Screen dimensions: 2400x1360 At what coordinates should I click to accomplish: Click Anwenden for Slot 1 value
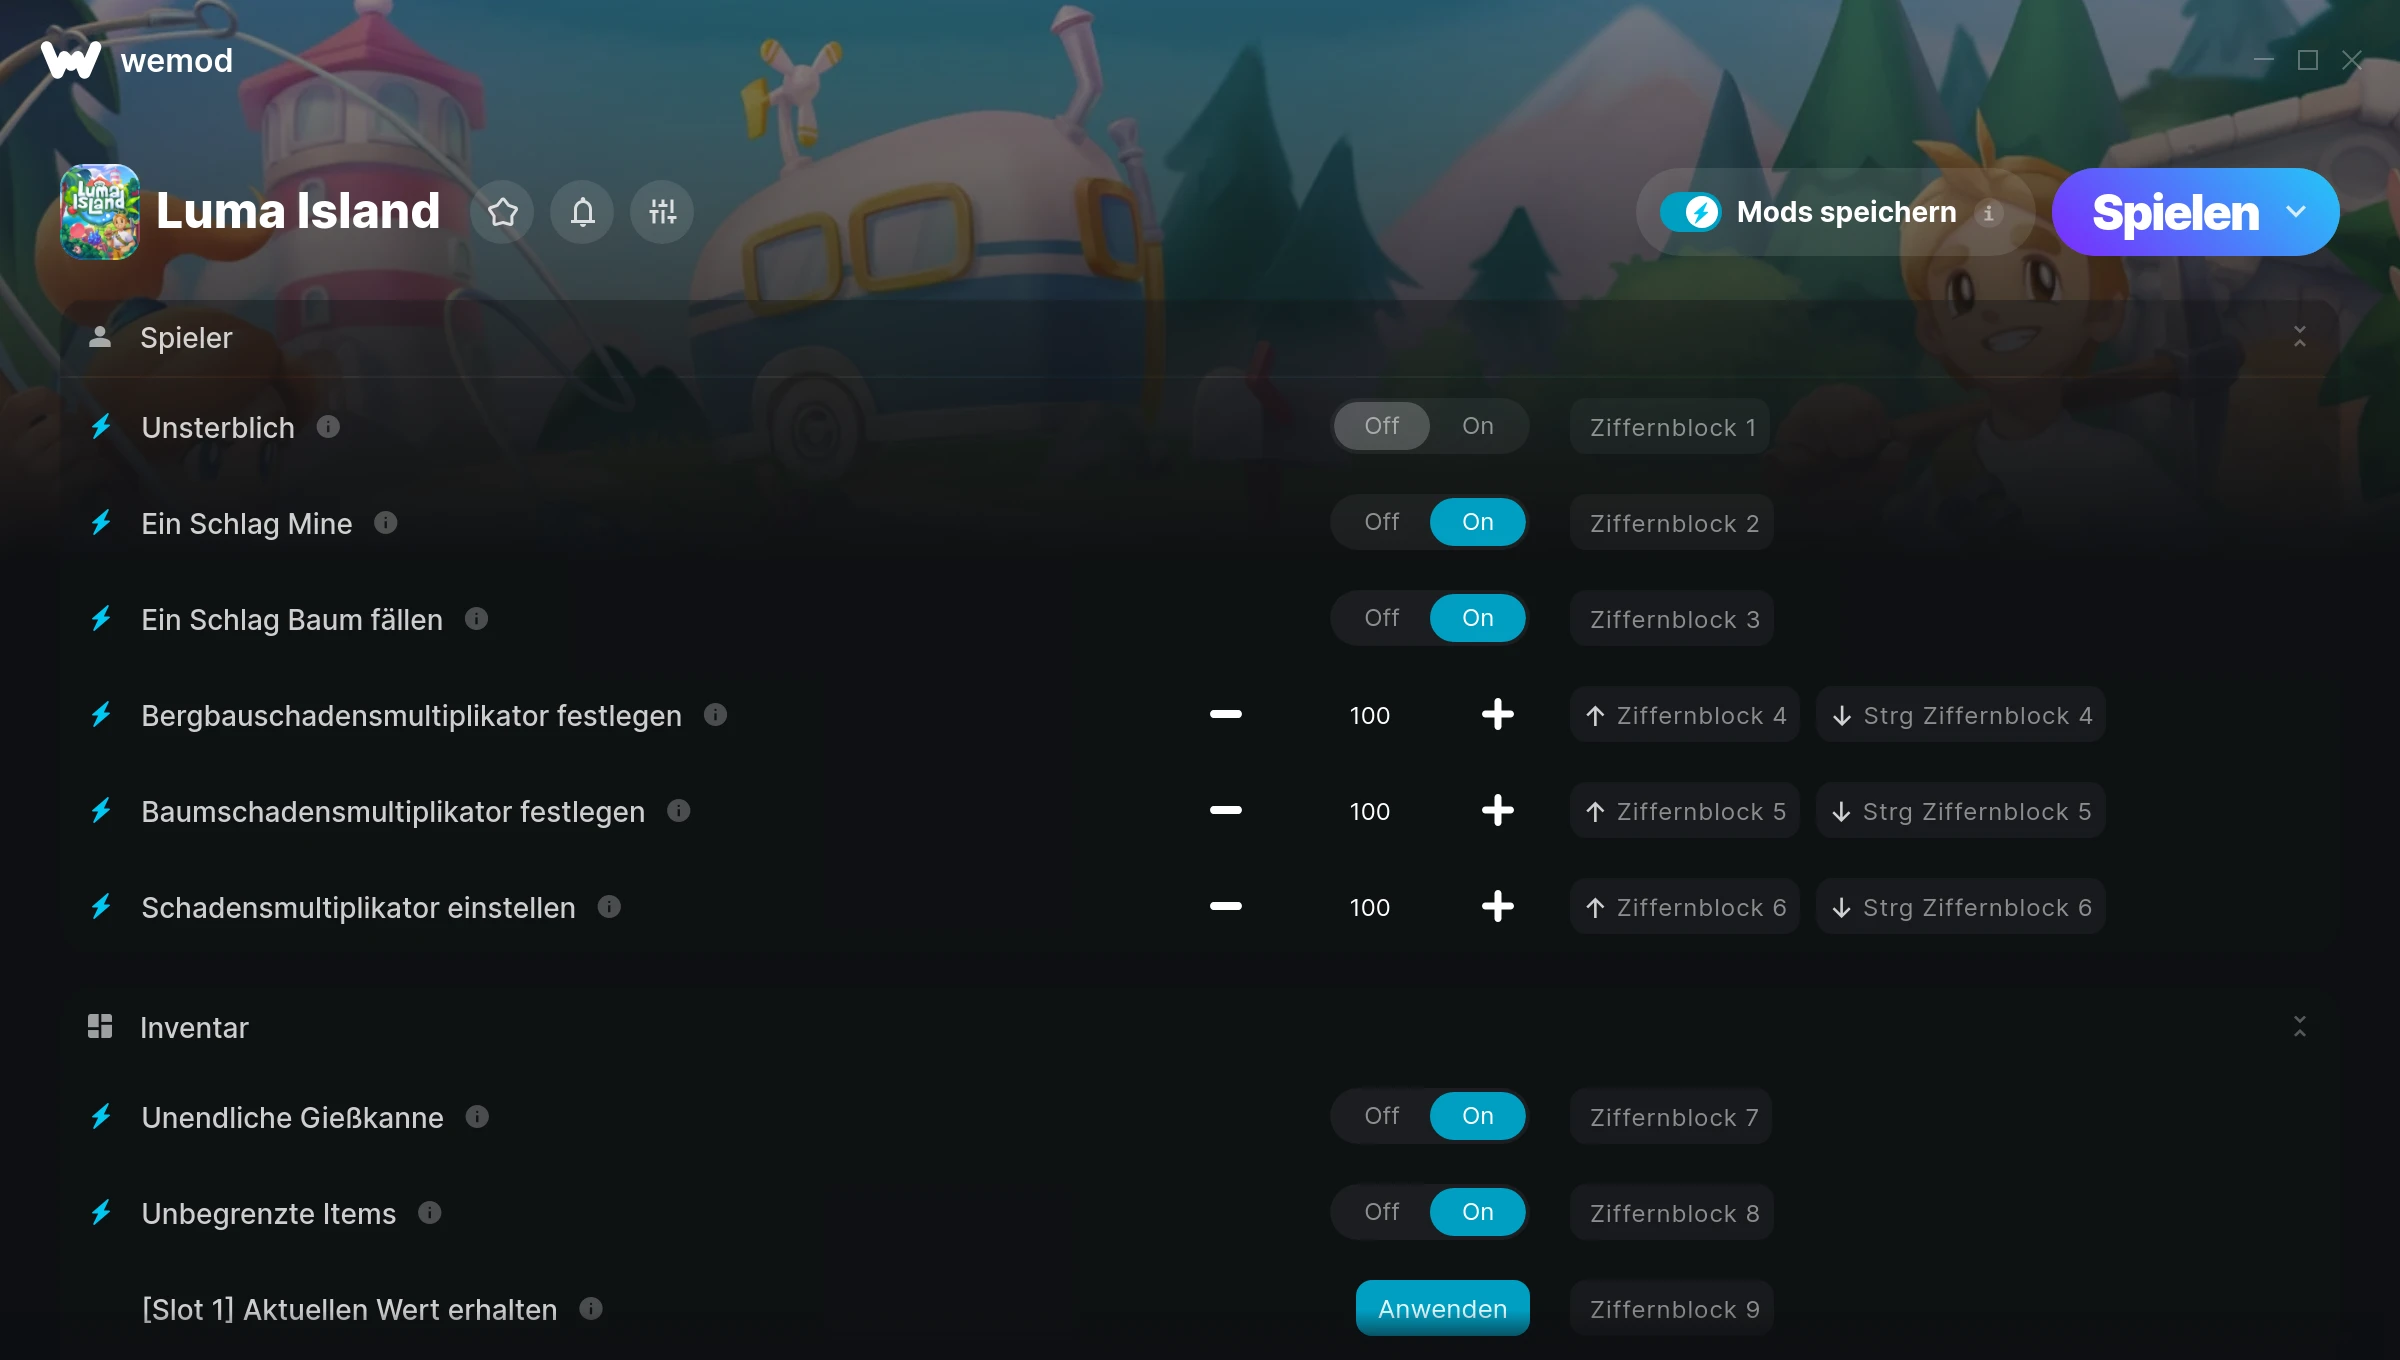tap(1442, 1308)
